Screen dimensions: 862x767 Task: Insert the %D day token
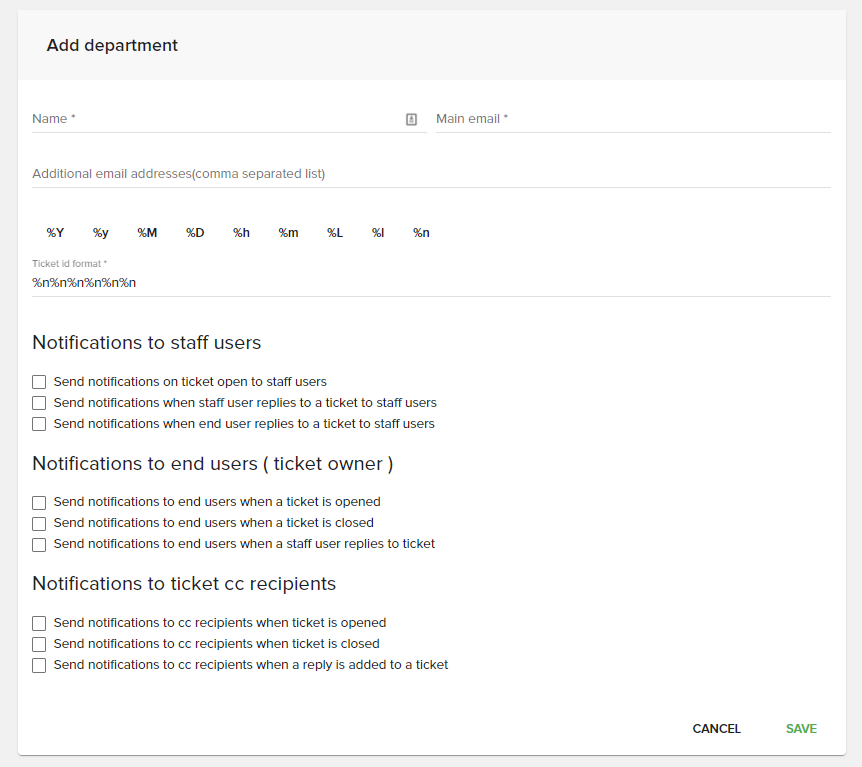pyautogui.click(x=194, y=232)
